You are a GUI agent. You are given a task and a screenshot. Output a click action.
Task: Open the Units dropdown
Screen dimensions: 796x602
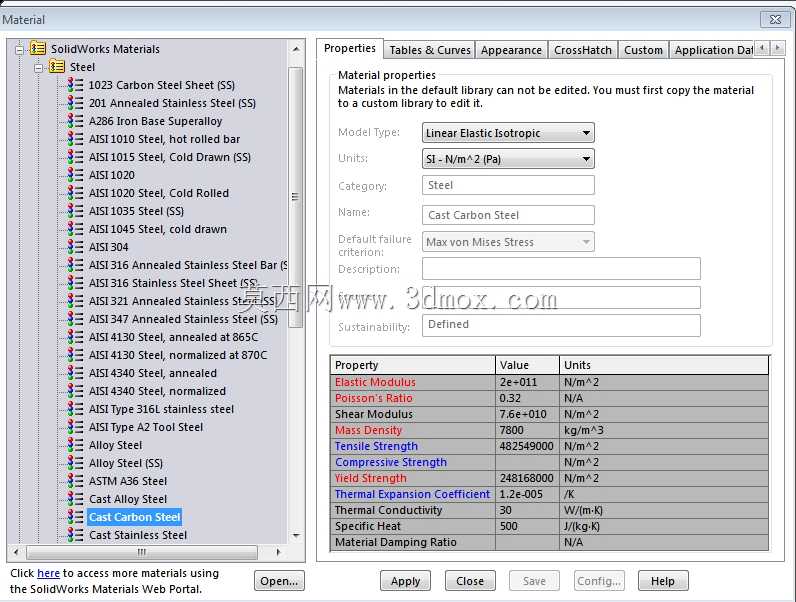click(508, 159)
